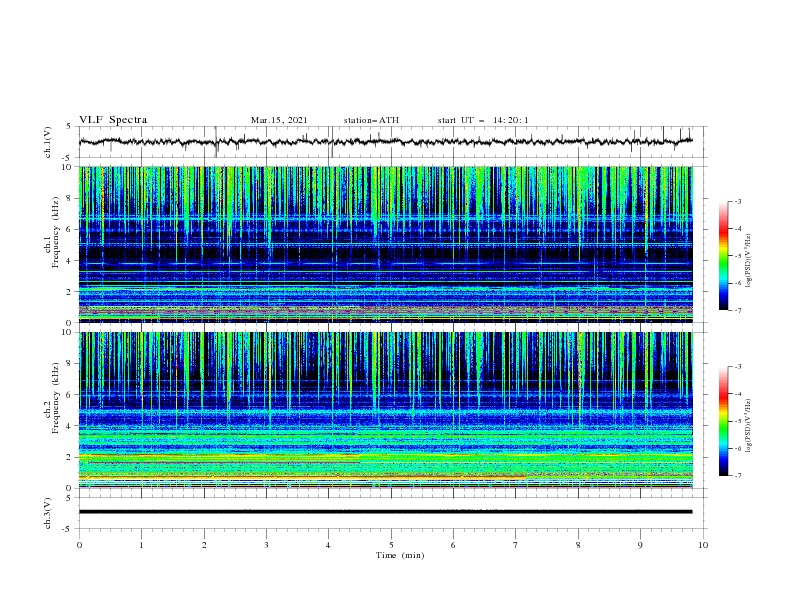Click the 'Time (min)' axis label
This screenshot has height=612, width=792.
pos(400,555)
